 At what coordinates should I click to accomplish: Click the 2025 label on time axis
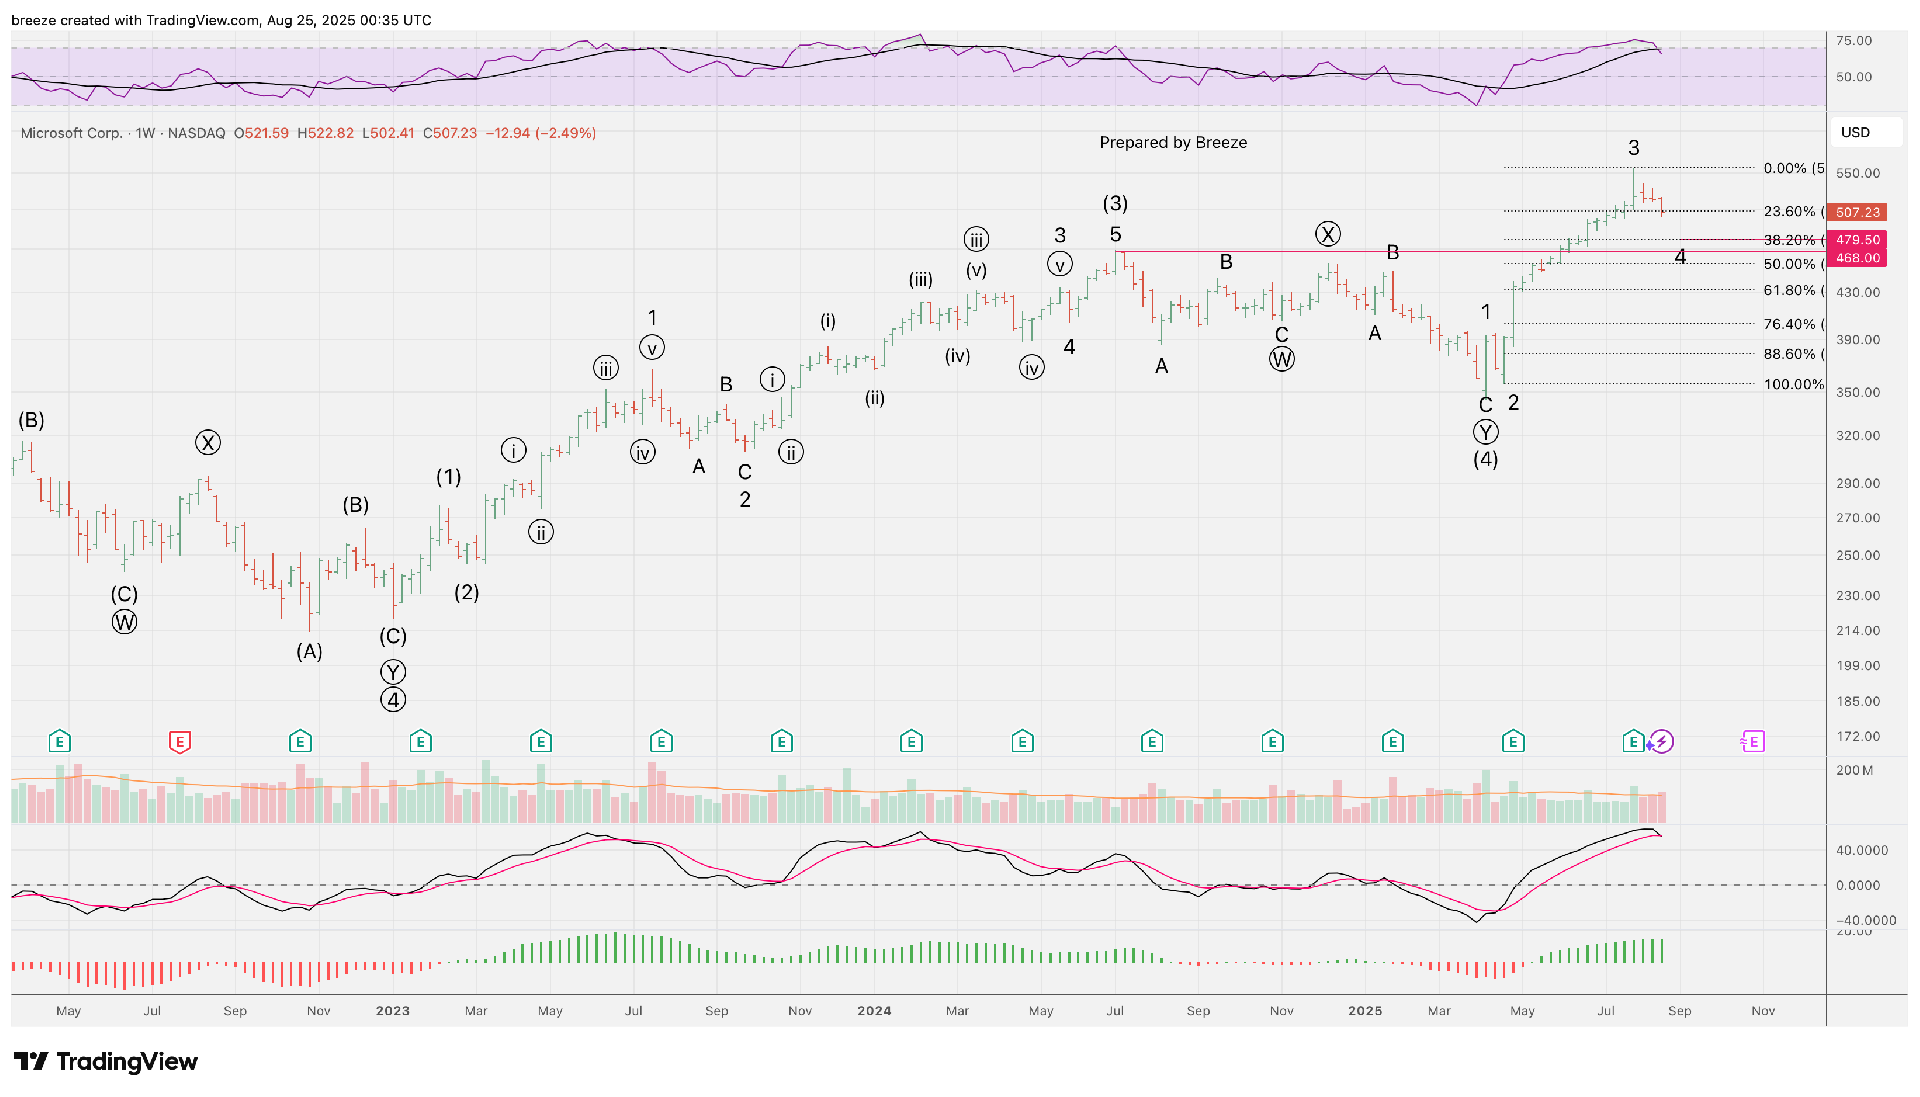click(1365, 1011)
